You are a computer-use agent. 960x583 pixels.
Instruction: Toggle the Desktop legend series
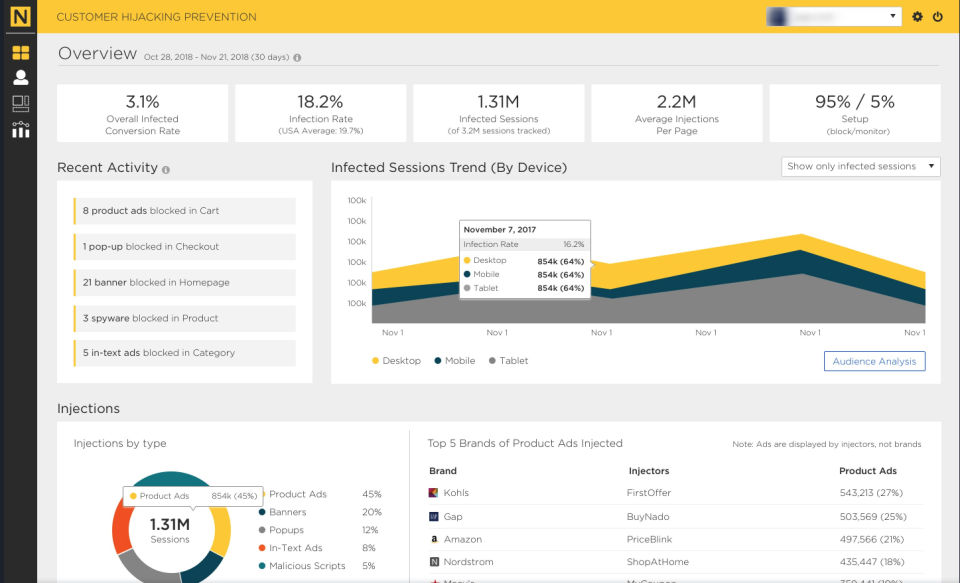[x=396, y=361]
